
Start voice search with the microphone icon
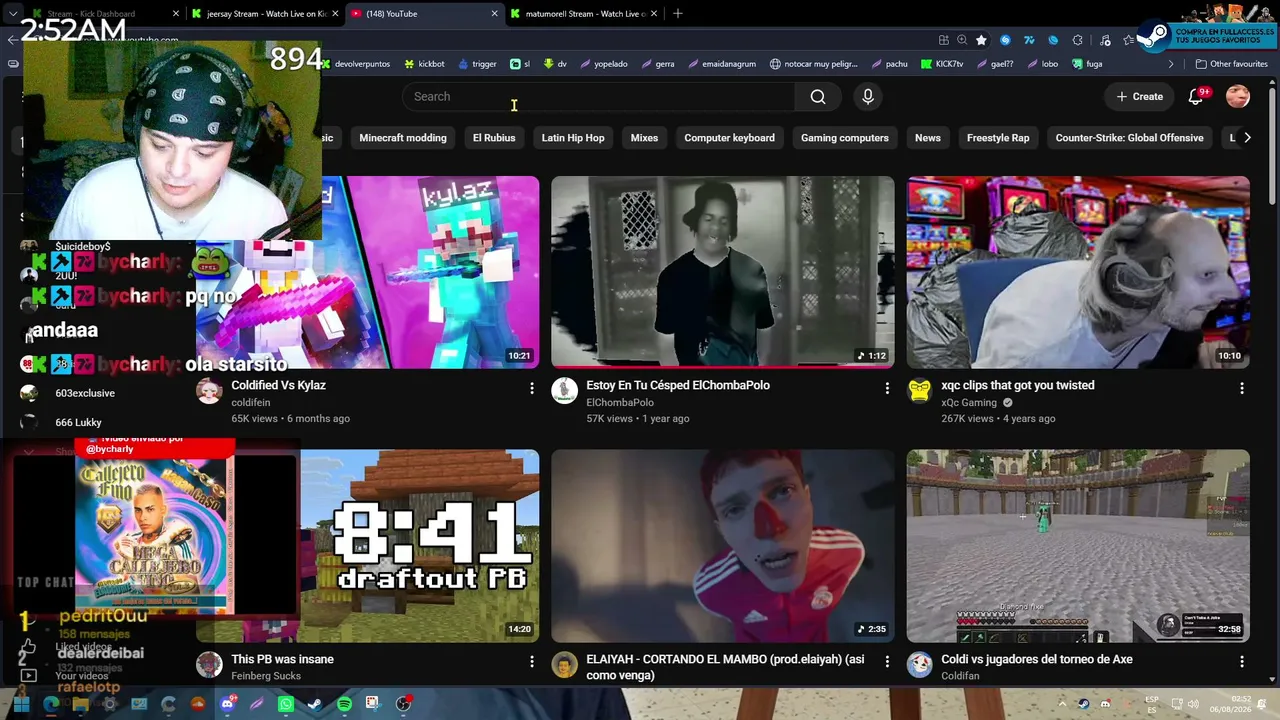point(868,97)
